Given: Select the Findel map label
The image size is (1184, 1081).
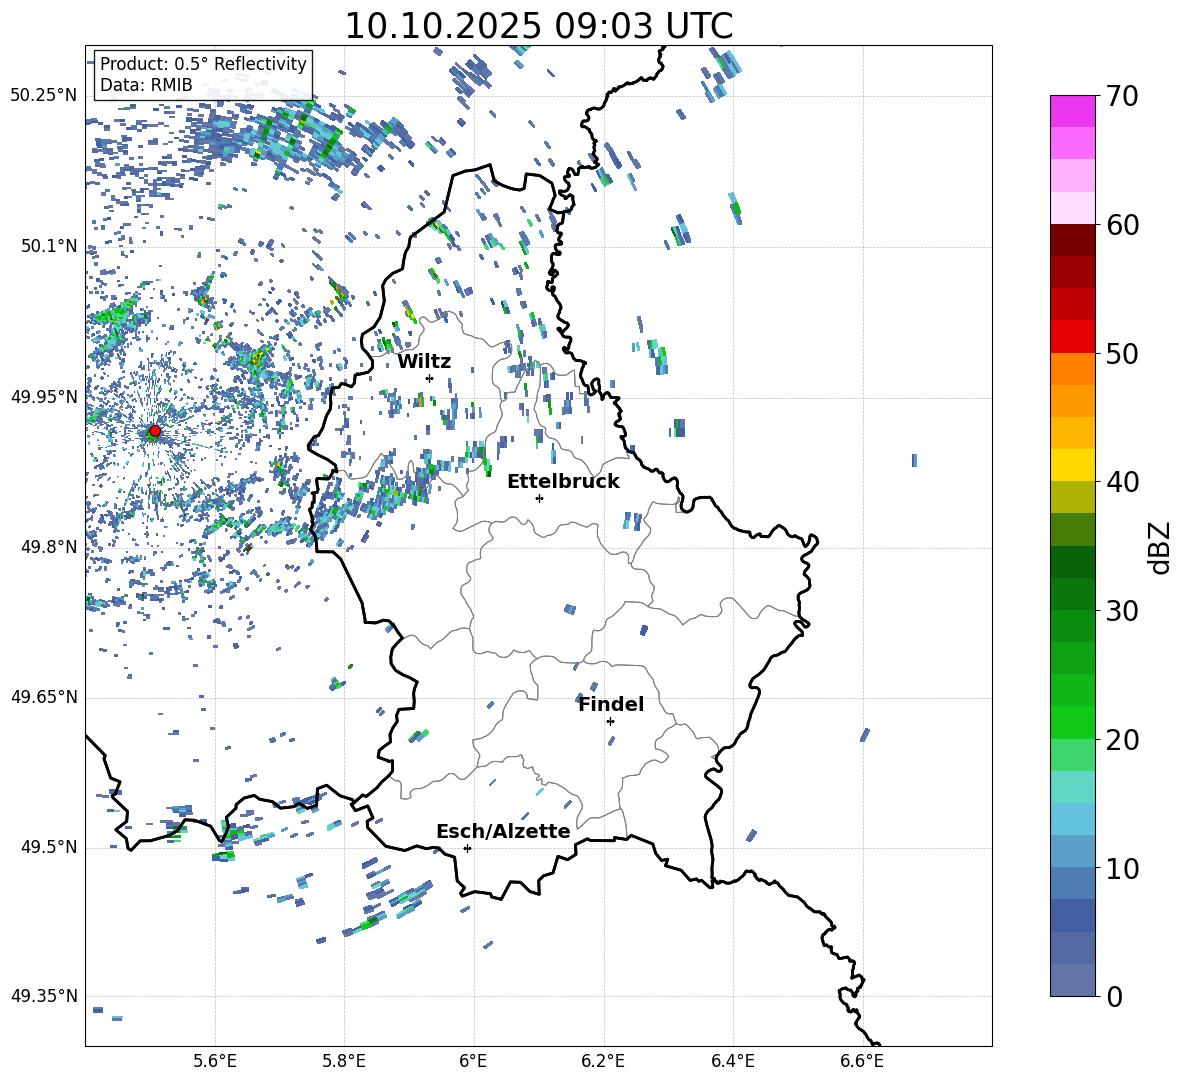Looking at the screenshot, I should pyautogui.click(x=611, y=704).
